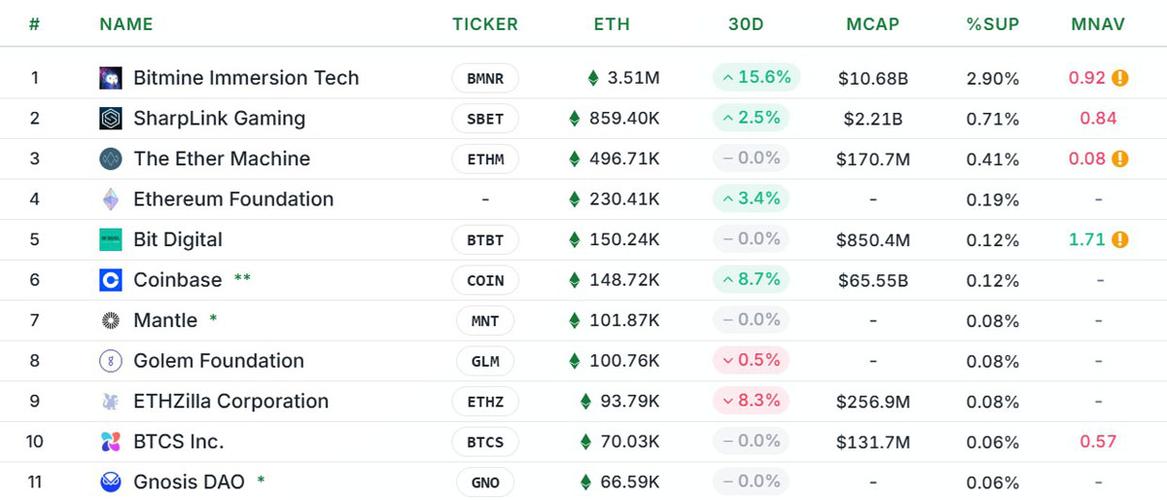1167x500 pixels.
Task: Click the BMNR ticker badge
Action: (x=485, y=78)
